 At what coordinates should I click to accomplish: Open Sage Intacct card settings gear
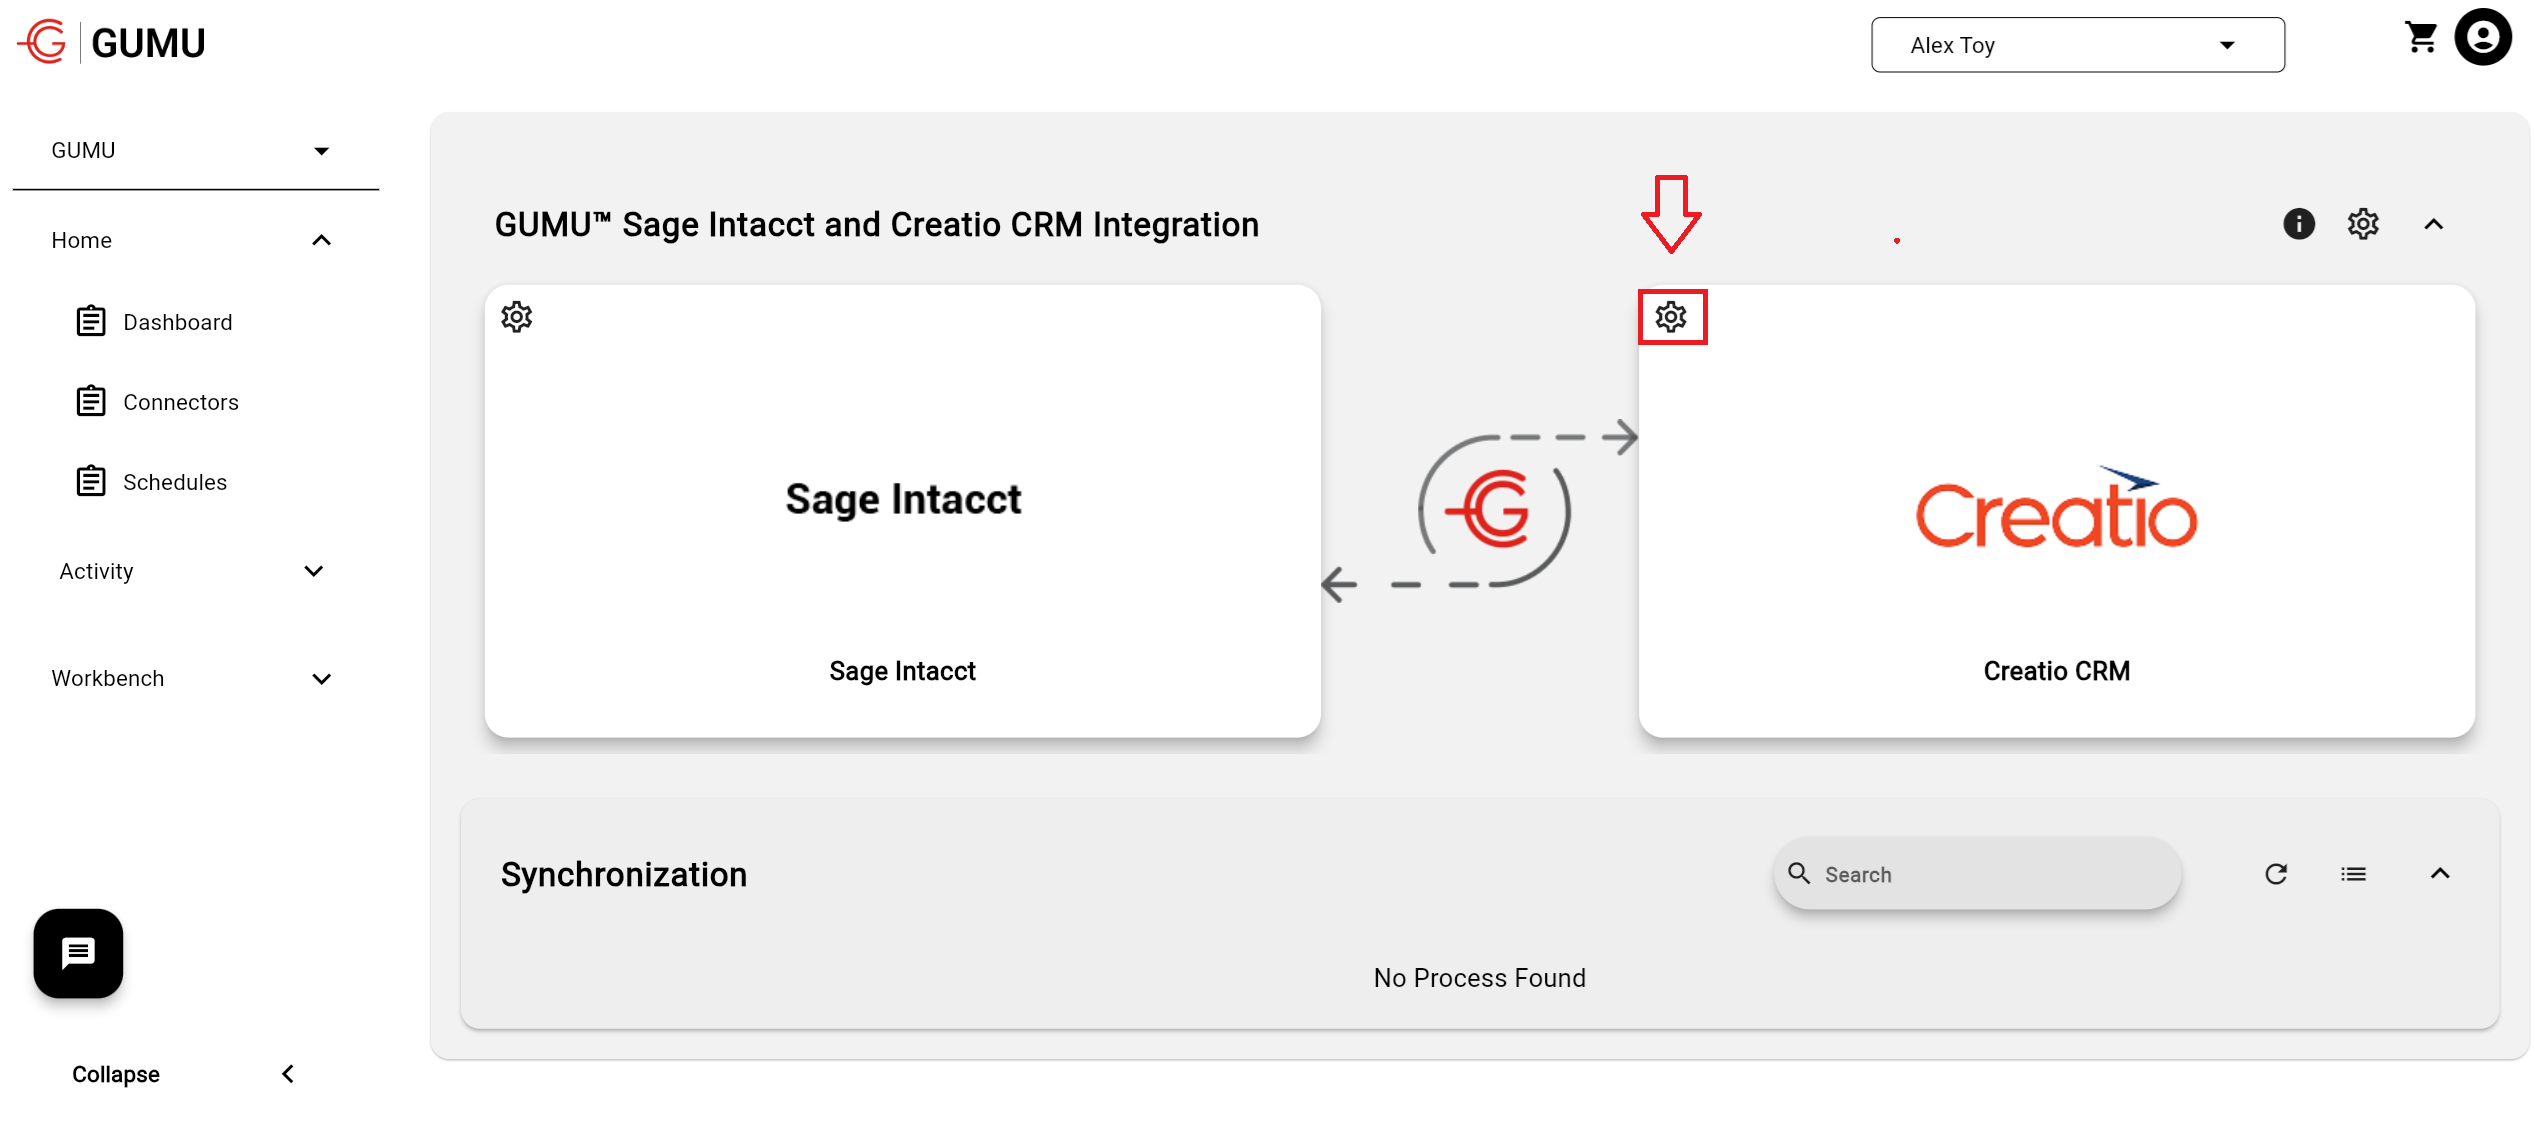(x=516, y=317)
